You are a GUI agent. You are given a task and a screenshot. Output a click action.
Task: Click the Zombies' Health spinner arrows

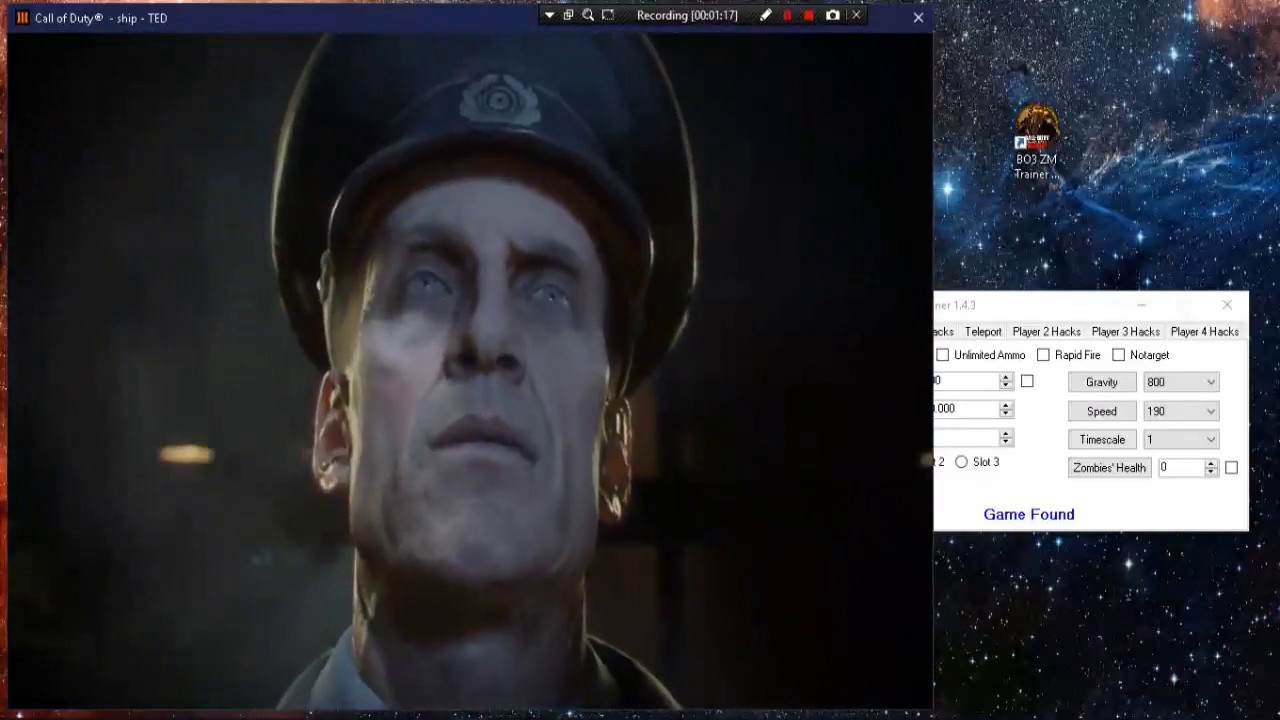click(x=1210, y=467)
